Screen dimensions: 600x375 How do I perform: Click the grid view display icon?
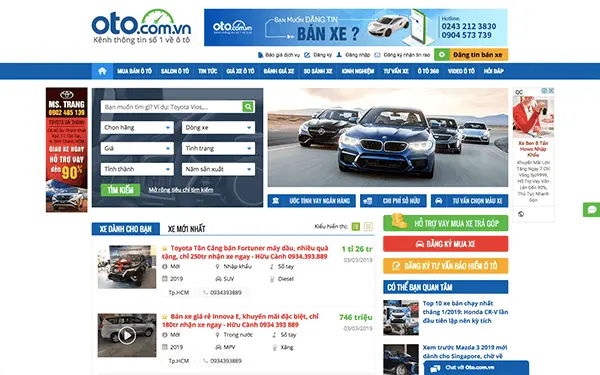tap(368, 227)
